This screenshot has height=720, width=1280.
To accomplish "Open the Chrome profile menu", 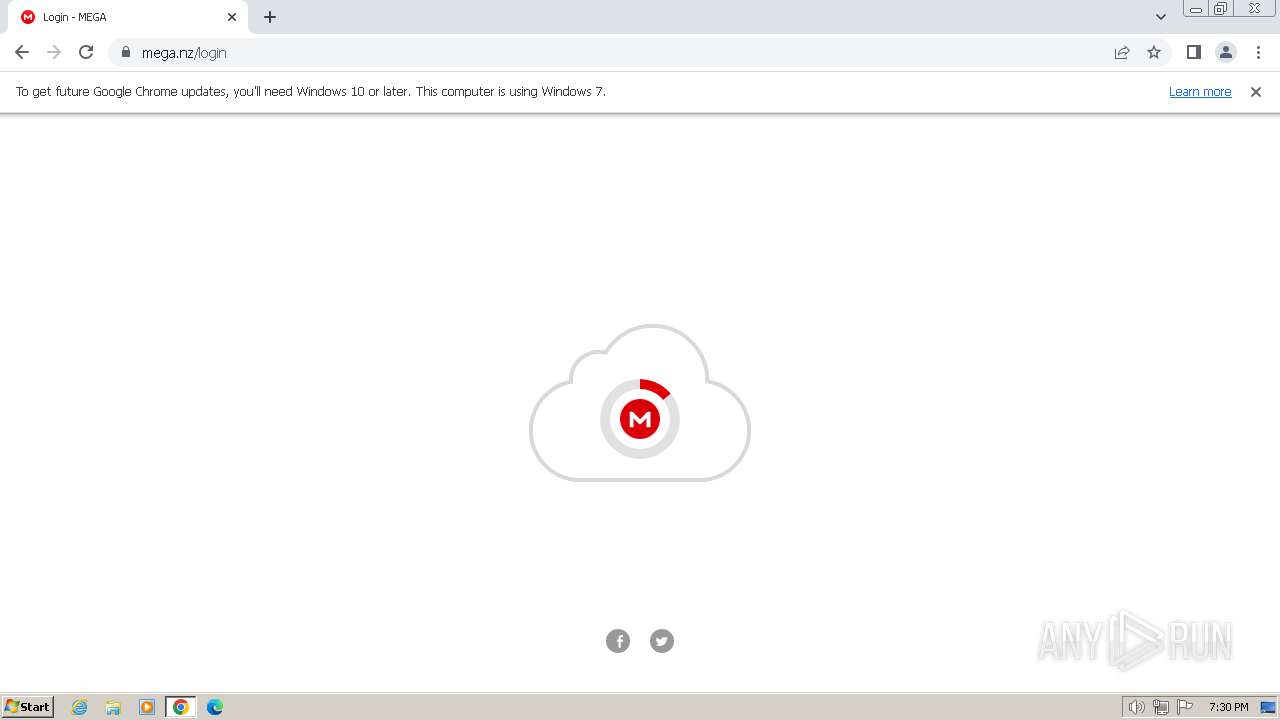I will pyautogui.click(x=1226, y=53).
